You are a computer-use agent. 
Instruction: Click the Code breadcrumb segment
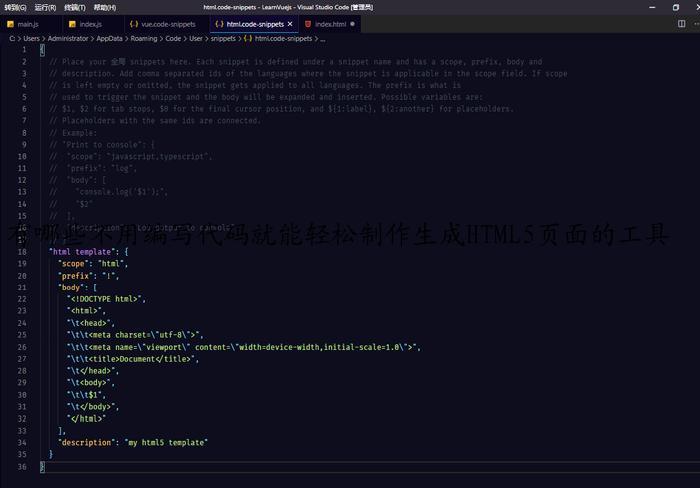point(173,38)
